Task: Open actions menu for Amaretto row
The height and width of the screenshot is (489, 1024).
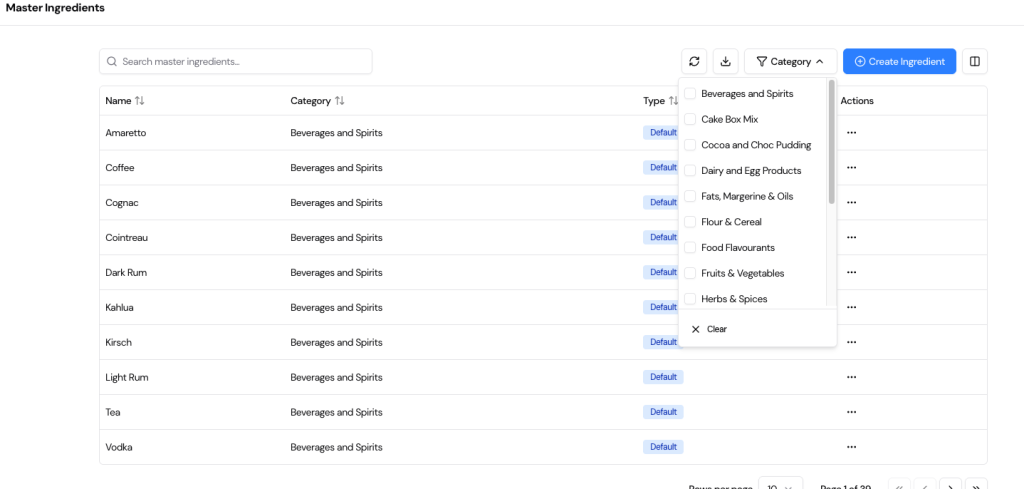Action: 851,133
